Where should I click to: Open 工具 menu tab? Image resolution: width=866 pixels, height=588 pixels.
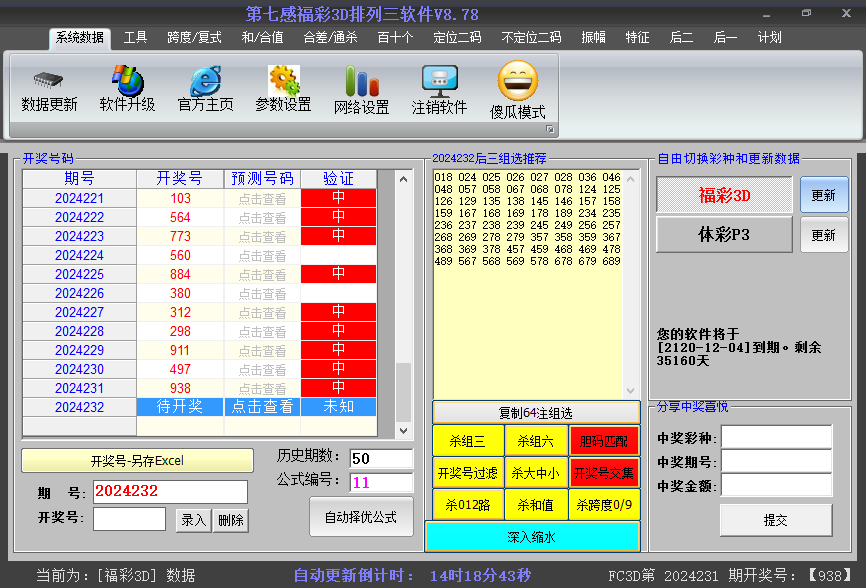(135, 38)
